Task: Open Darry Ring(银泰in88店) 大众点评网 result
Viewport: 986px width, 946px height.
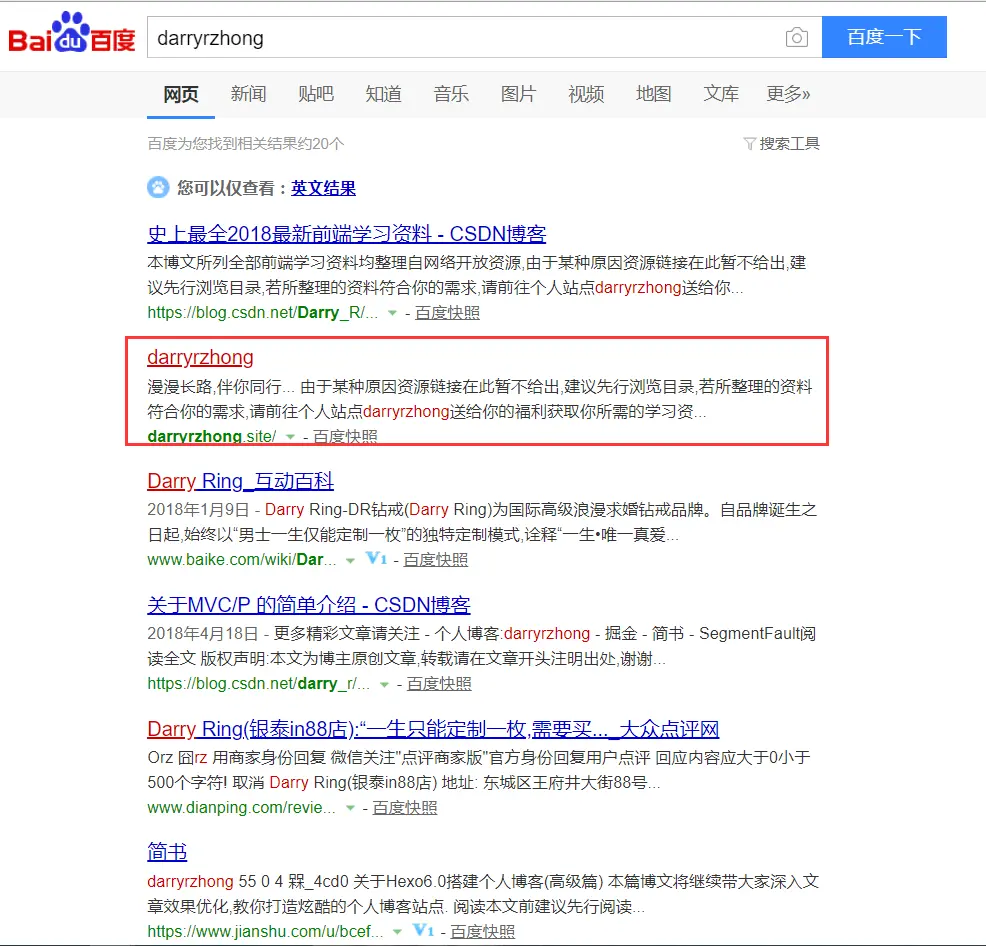Action: 433,729
